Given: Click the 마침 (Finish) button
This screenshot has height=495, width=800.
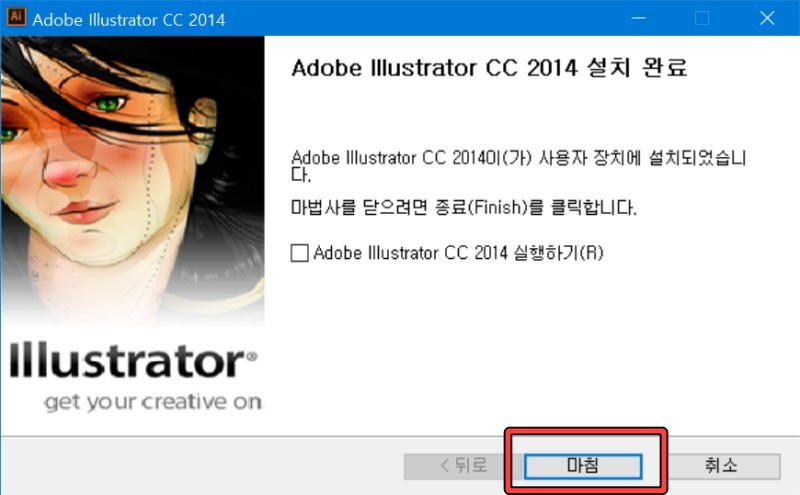Looking at the screenshot, I should tap(583, 466).
